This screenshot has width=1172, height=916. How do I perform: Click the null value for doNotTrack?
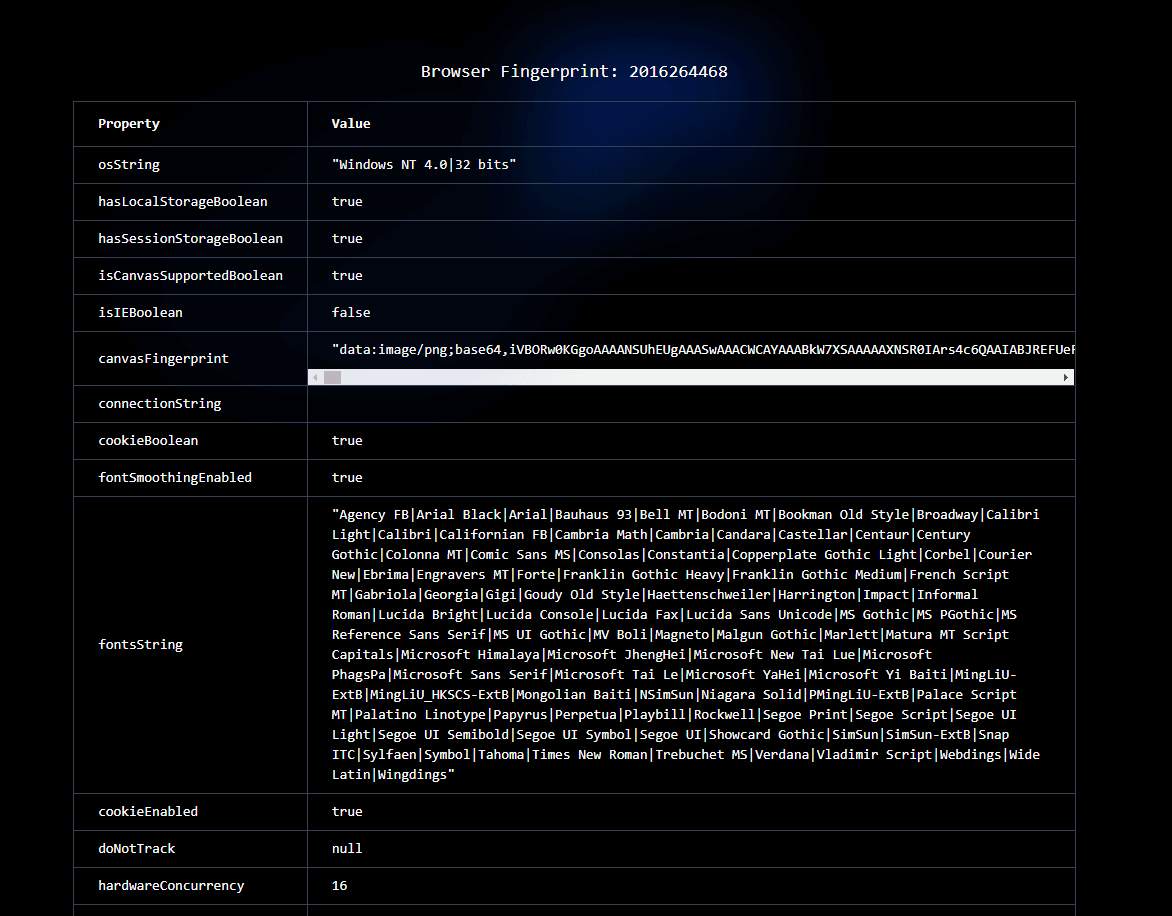(x=347, y=848)
